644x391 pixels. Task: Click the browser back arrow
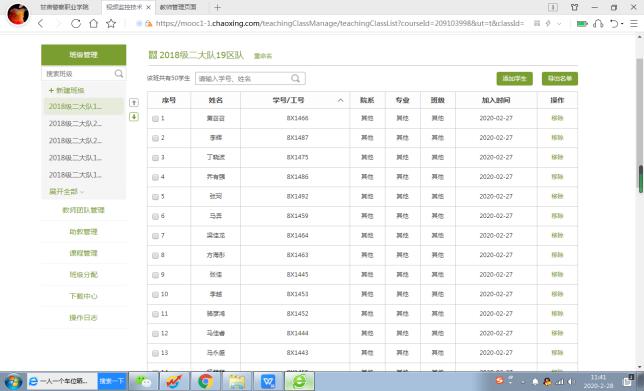tap(41, 23)
